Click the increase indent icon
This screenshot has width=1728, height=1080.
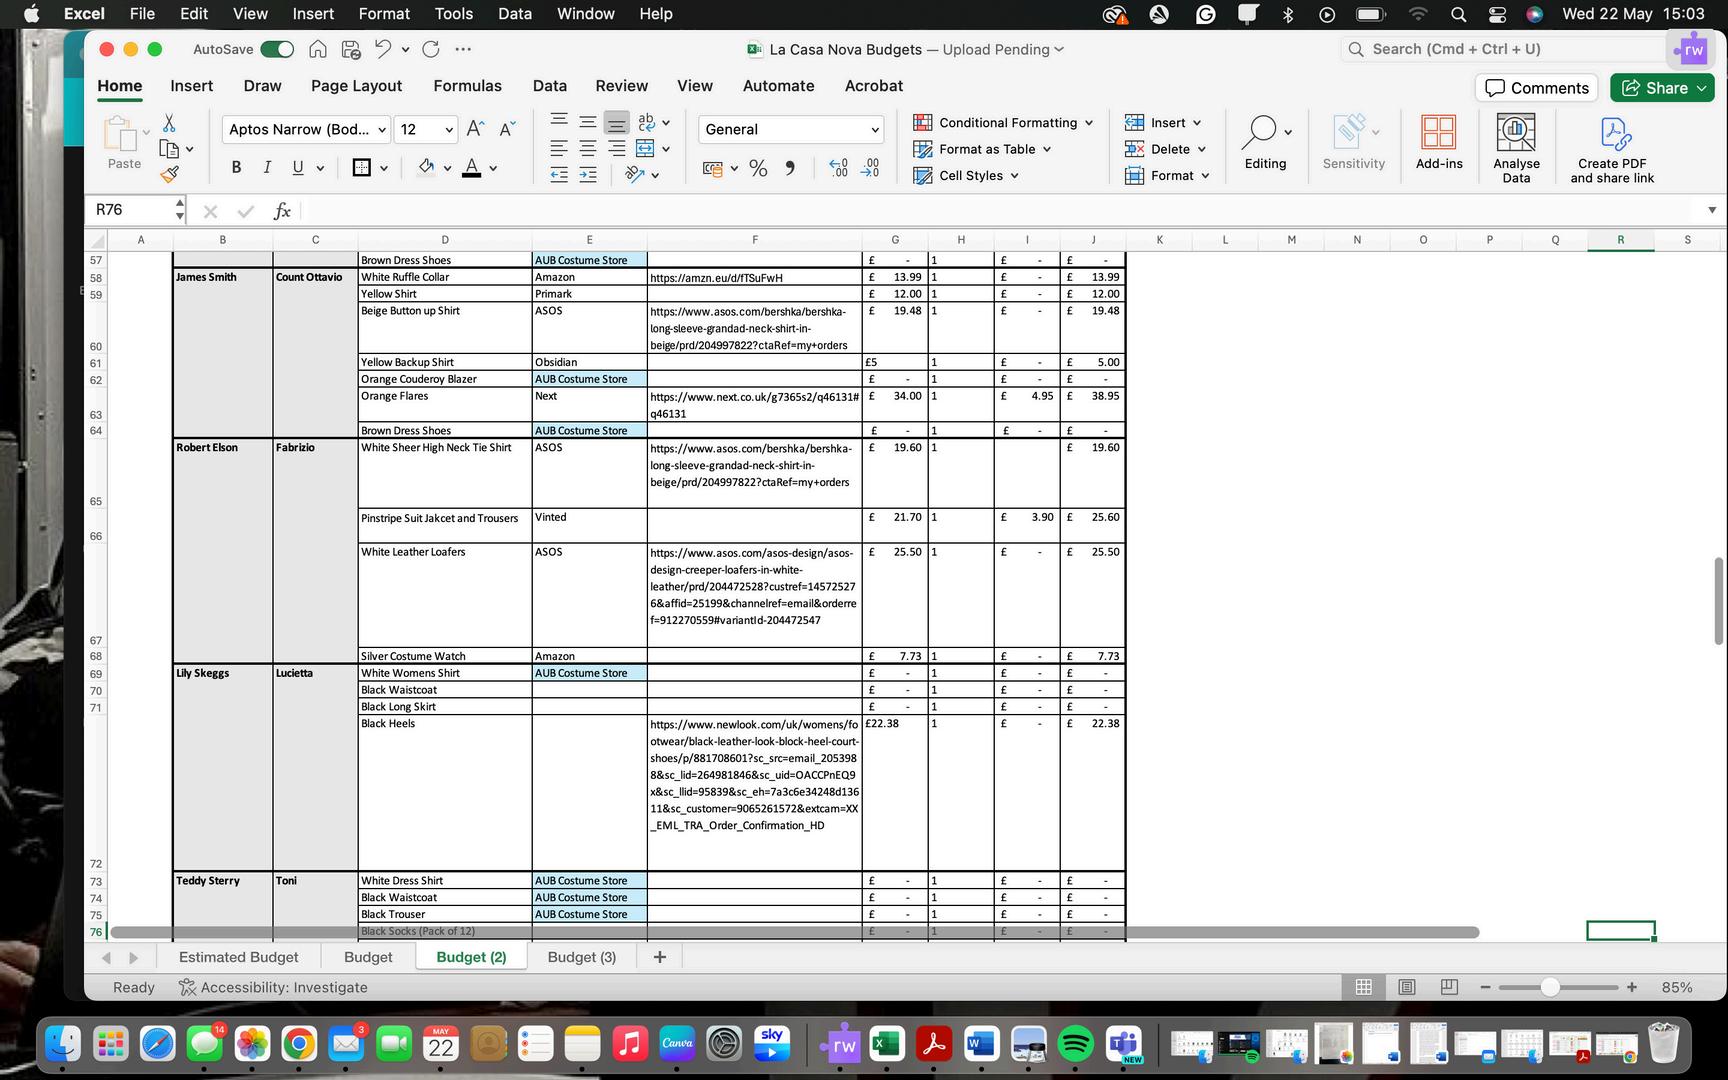click(588, 175)
